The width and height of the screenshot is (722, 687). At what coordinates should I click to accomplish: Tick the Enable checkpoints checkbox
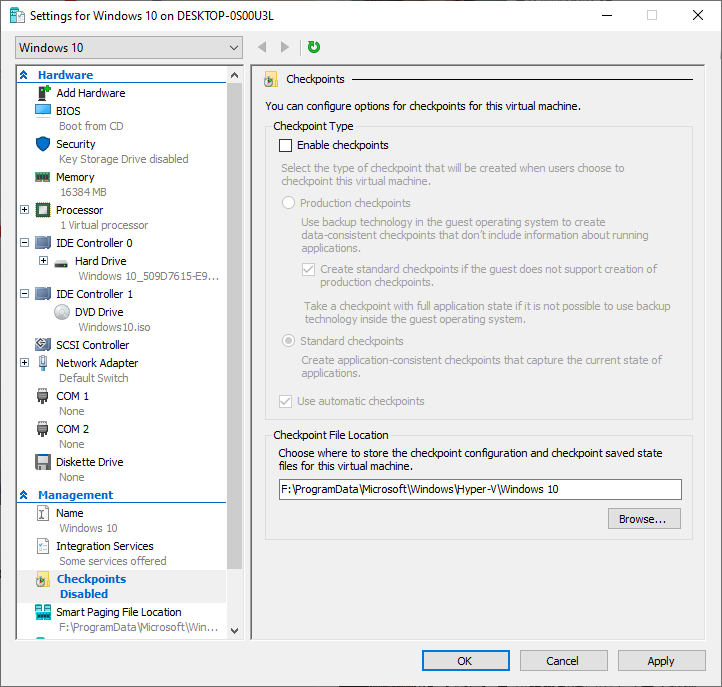tap(285, 146)
